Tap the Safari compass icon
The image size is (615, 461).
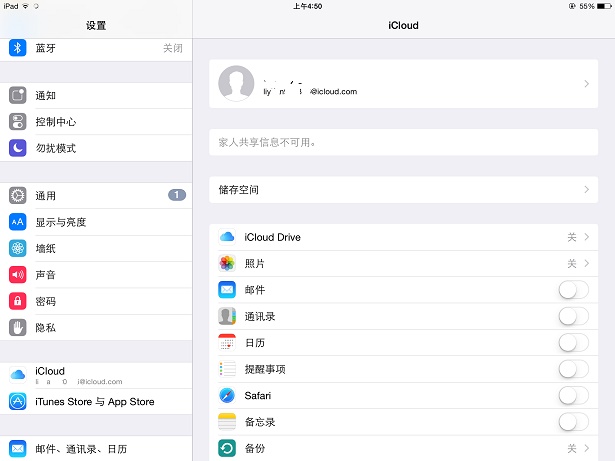(x=227, y=395)
